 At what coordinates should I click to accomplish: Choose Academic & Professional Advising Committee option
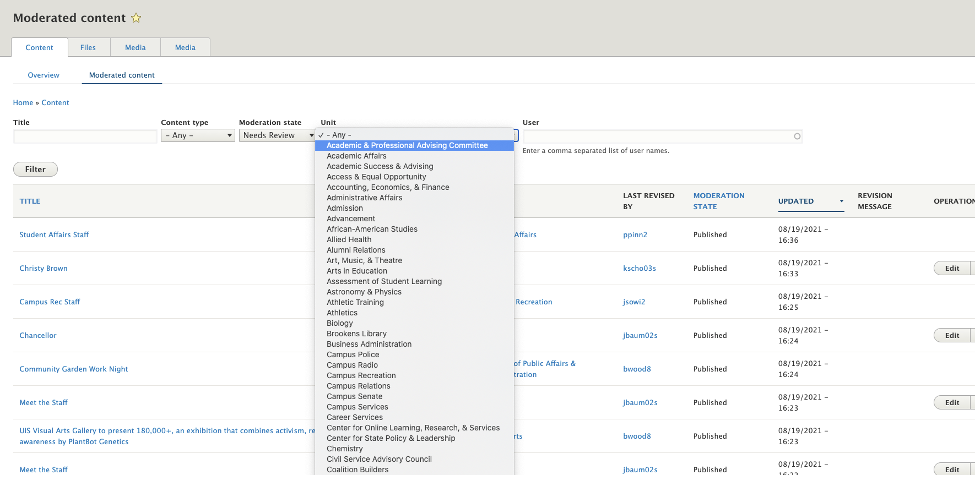[407, 145]
